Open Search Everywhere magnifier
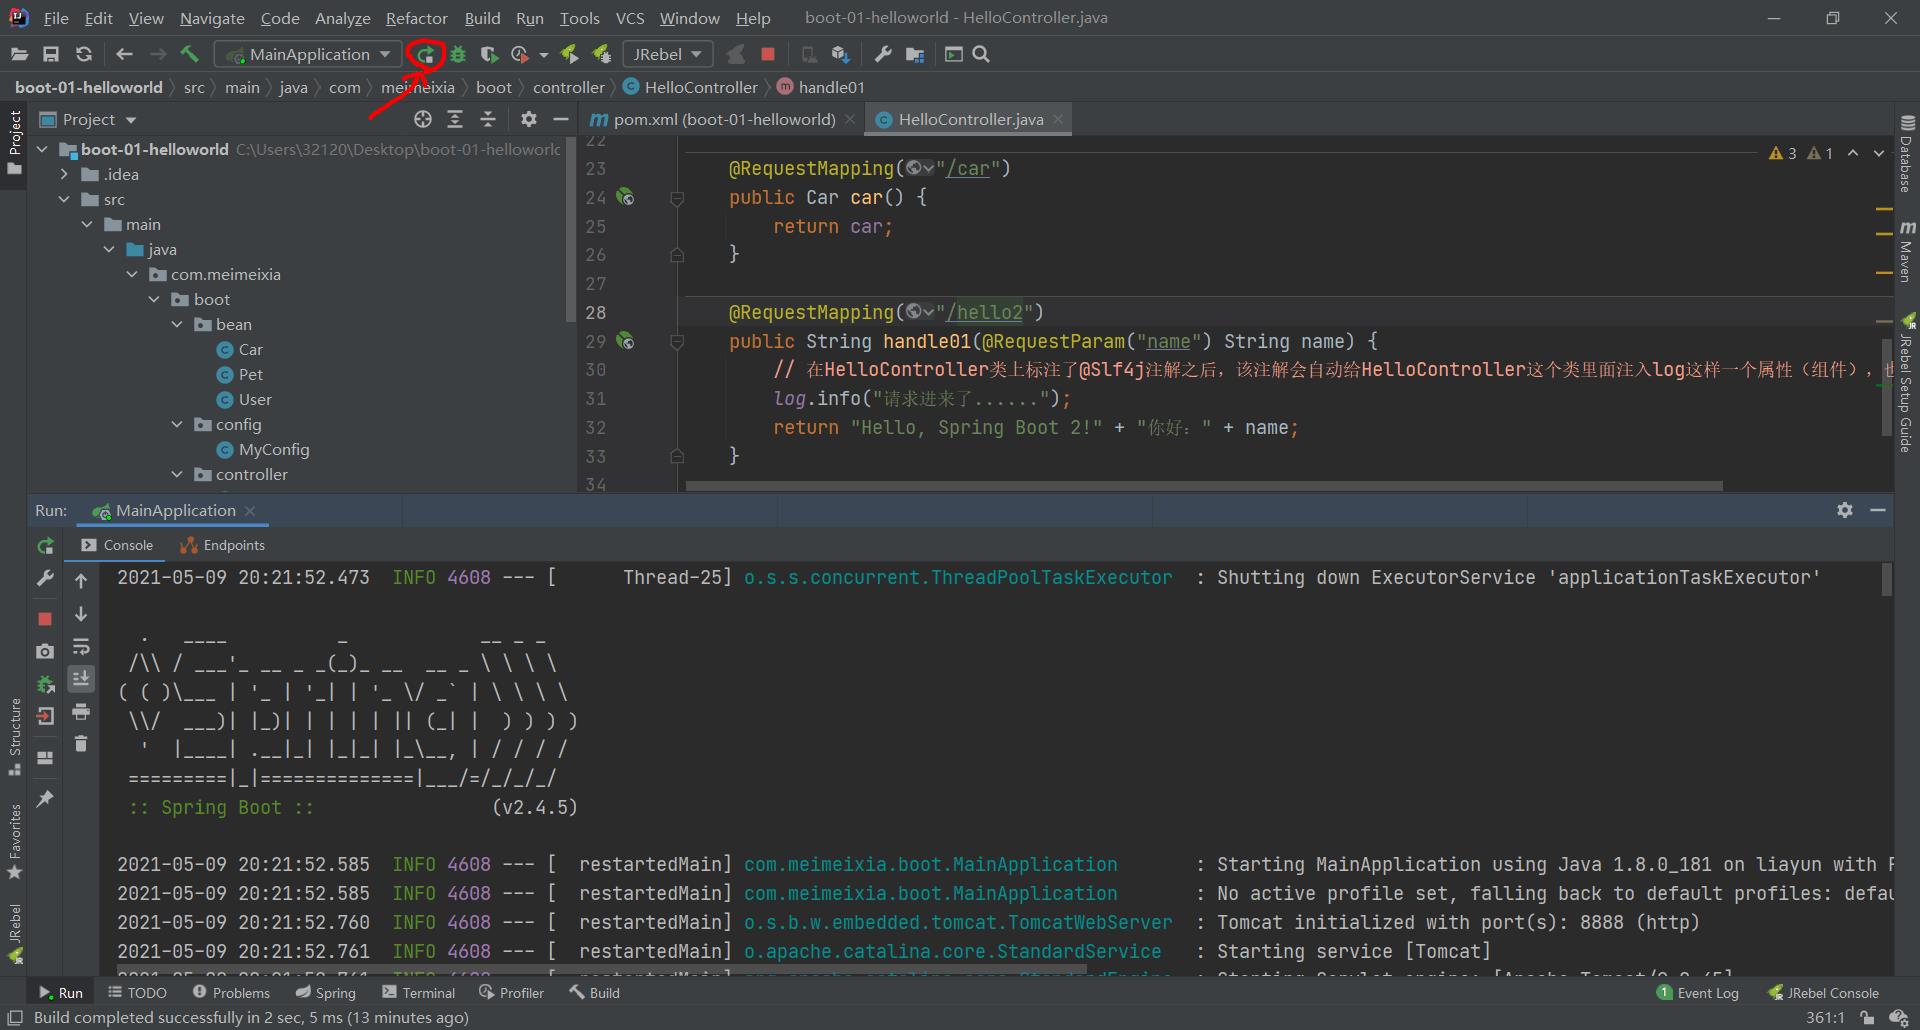 [981, 54]
